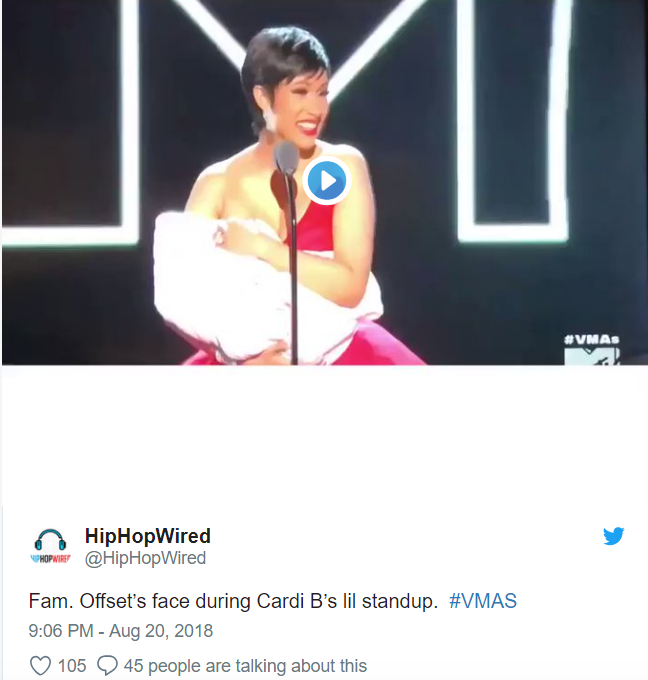The image size is (648, 680).
Task: Follow the #VMAS hashtag link
Action: (483, 601)
